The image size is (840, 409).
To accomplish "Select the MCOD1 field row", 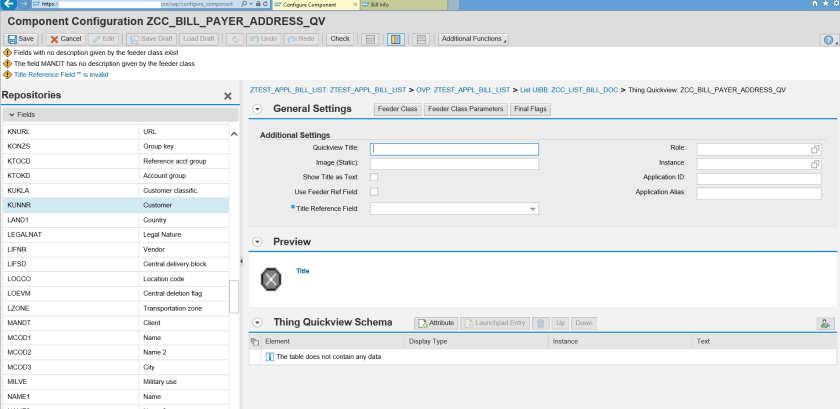I will 116,338.
